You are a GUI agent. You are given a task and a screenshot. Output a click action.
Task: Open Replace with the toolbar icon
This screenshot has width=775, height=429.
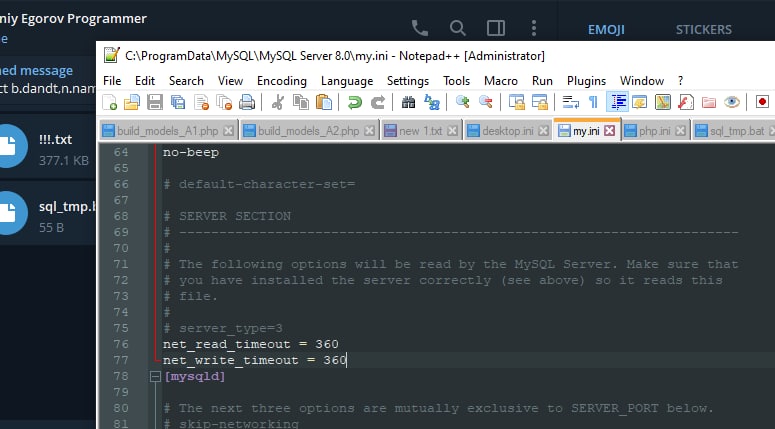pyautogui.click(x=431, y=102)
